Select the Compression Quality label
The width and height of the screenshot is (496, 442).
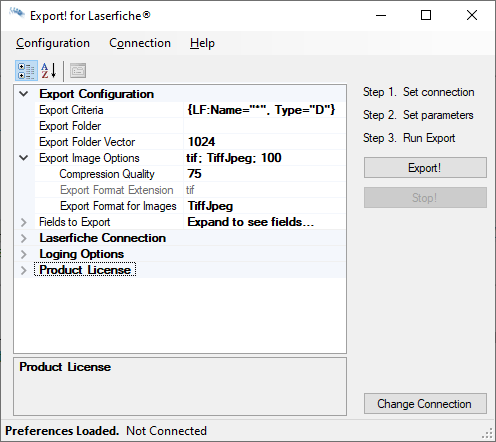click(x=107, y=174)
